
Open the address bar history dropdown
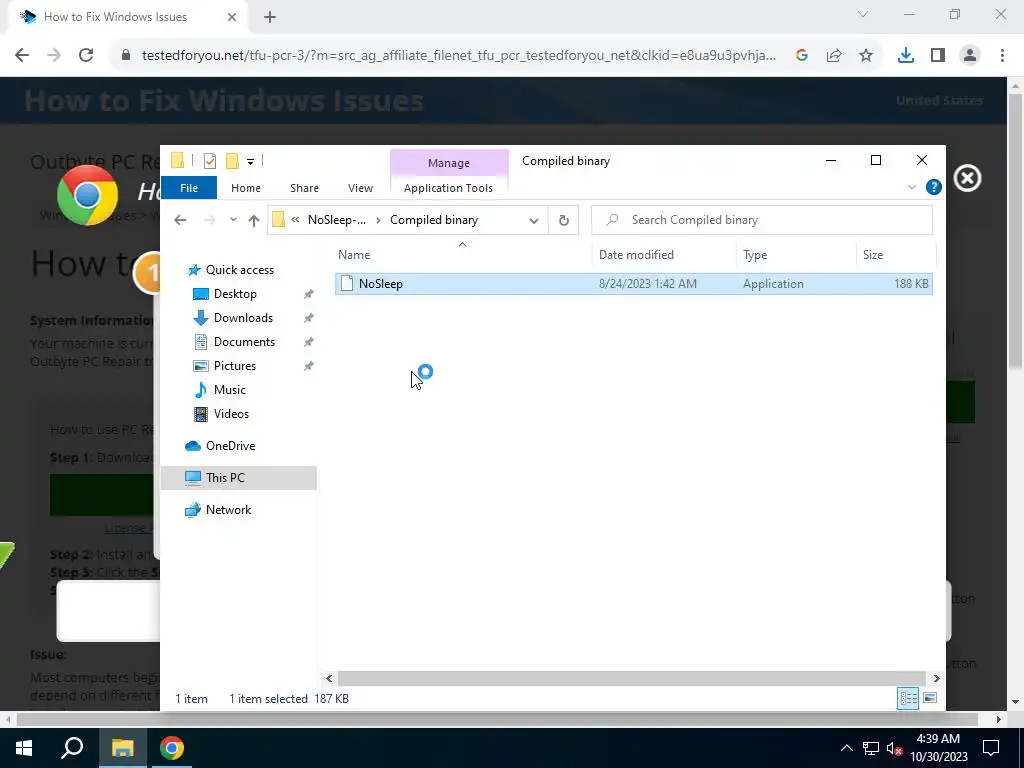click(x=534, y=220)
